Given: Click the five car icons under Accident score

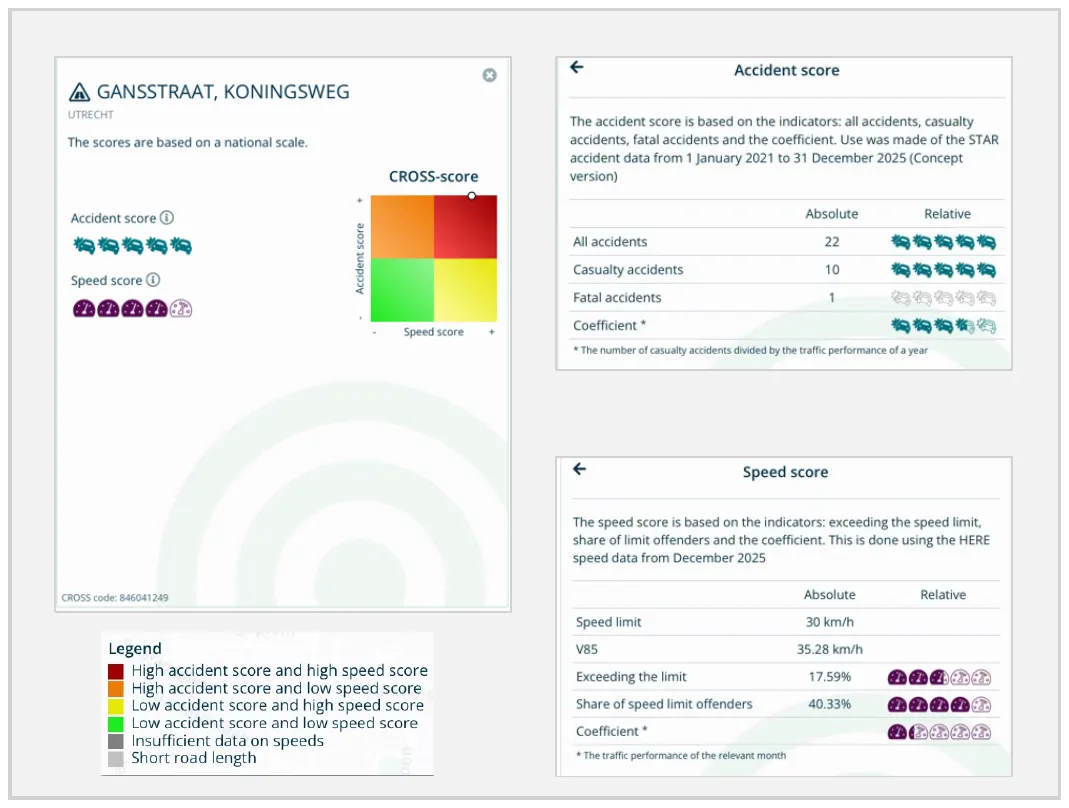Looking at the screenshot, I should [132, 245].
